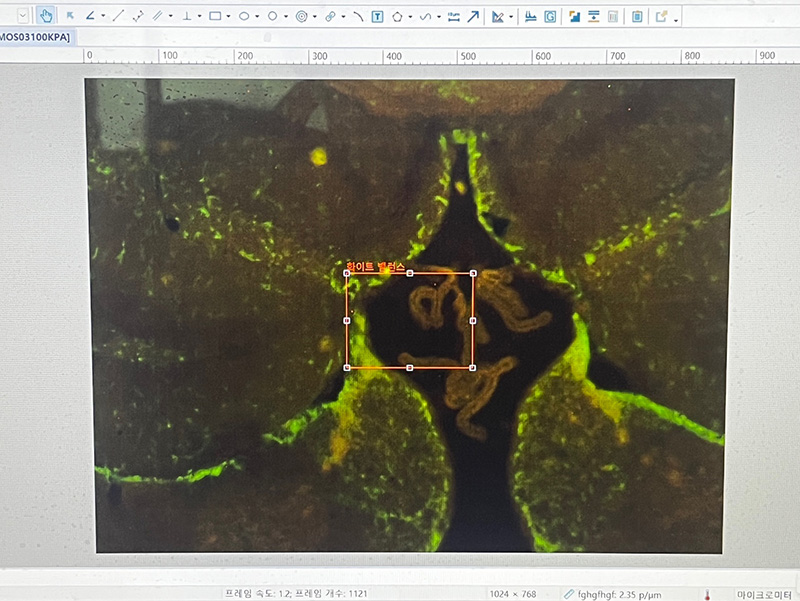The width and height of the screenshot is (800, 601).
Task: Pick the arrow annotation tool
Action: pyautogui.click(x=473, y=16)
